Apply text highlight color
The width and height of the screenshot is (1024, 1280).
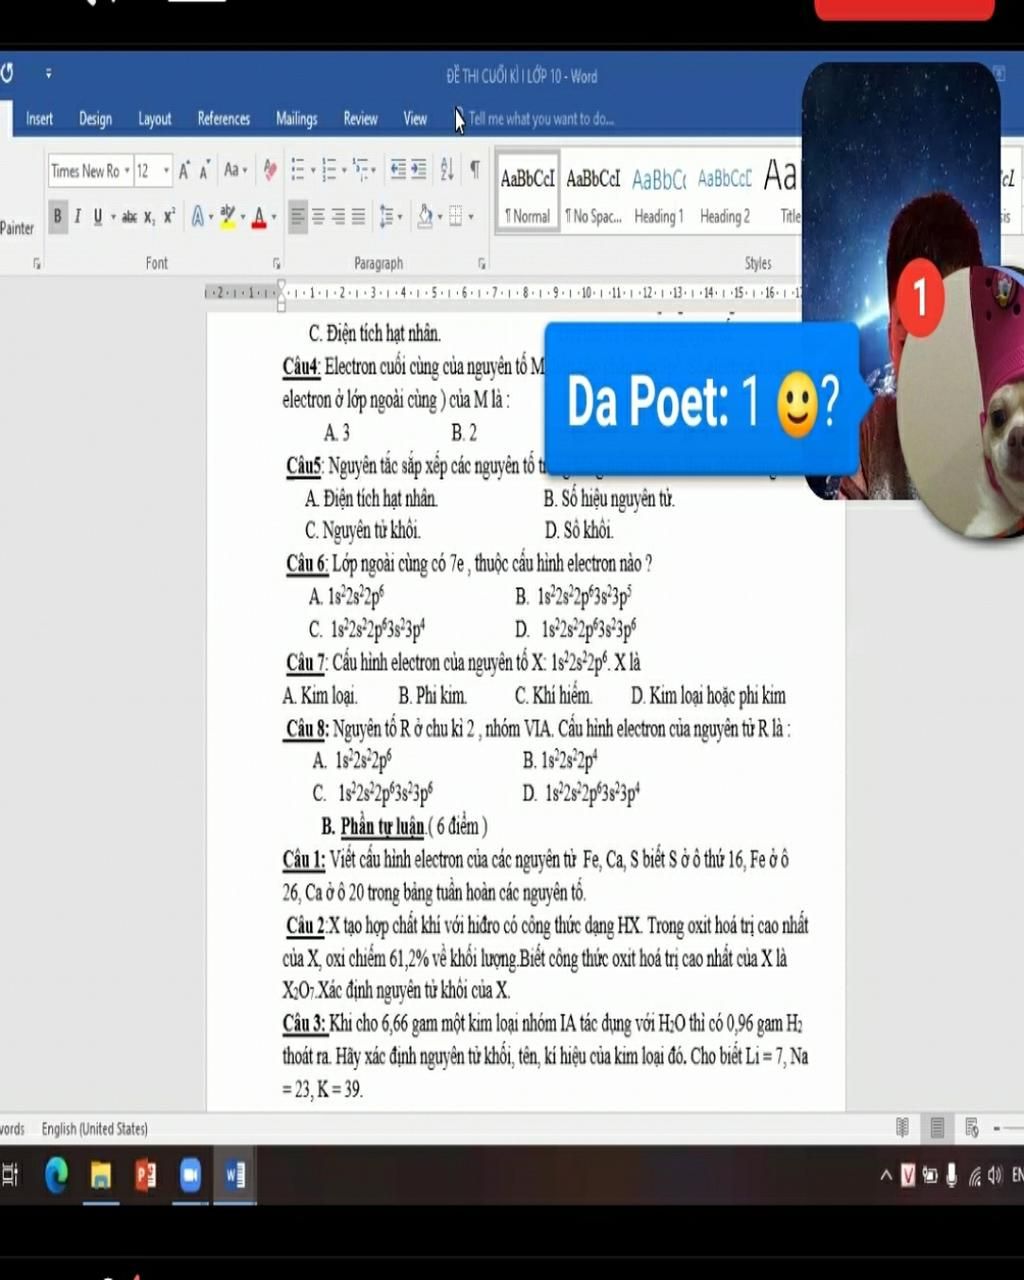[228, 216]
